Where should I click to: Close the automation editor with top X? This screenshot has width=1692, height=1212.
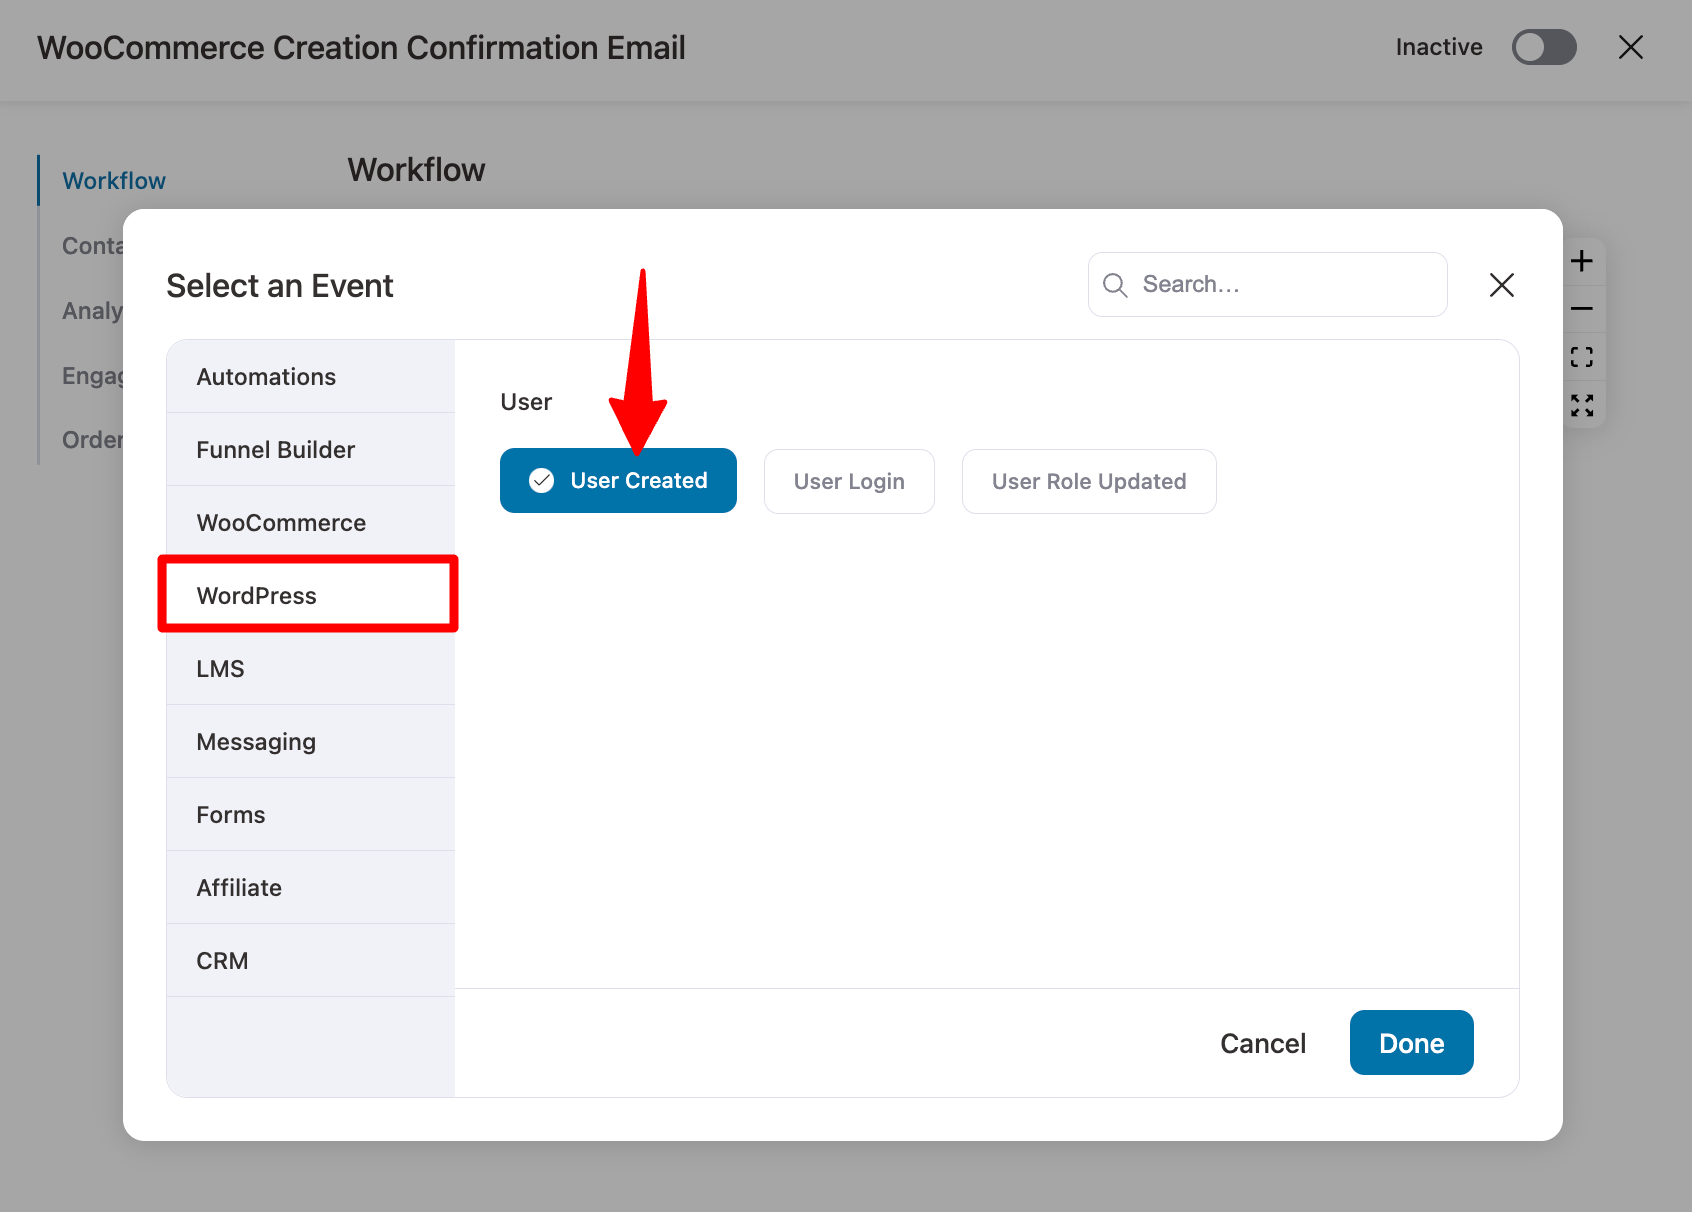click(1631, 47)
